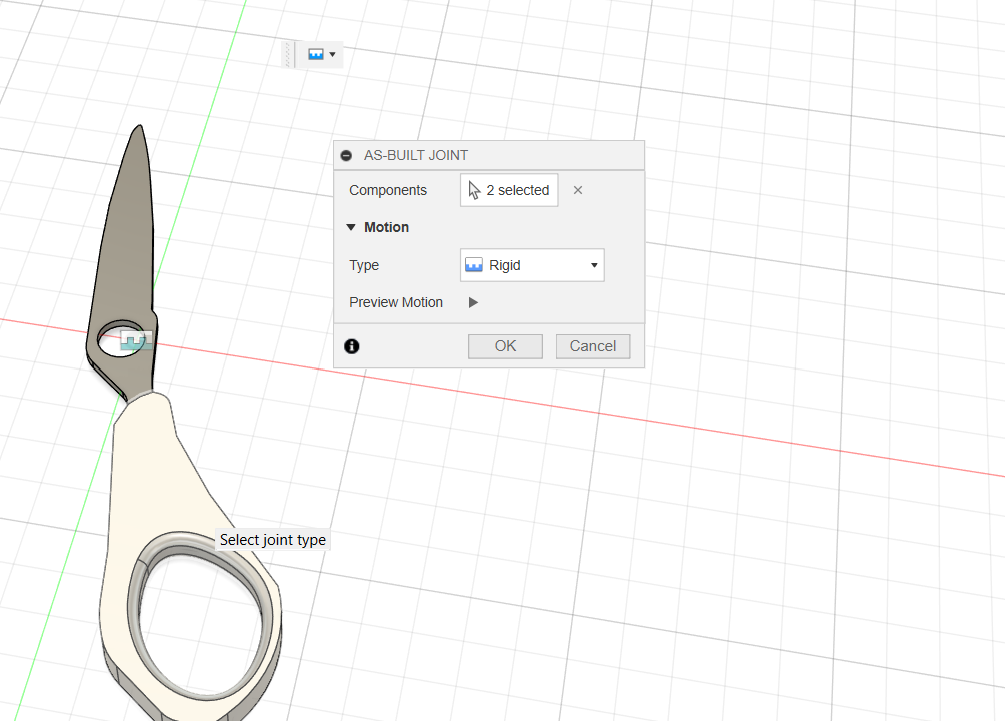Collapse the Motion section triangle
Viewport: 1005px width, 721px height.
pos(351,227)
